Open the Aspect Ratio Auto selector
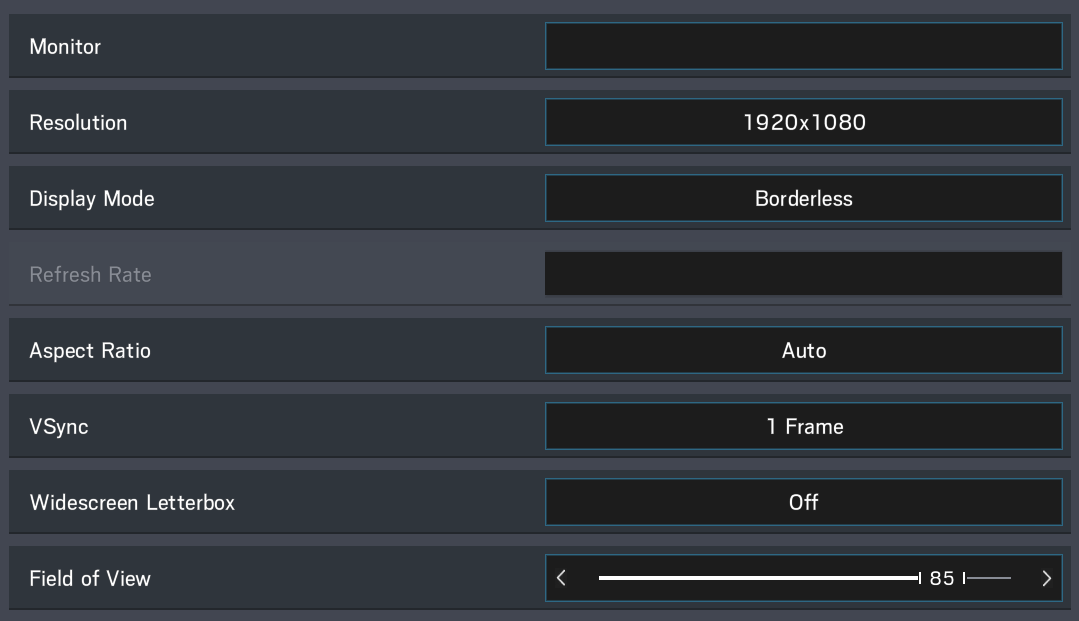This screenshot has height=621, width=1079. 803,351
